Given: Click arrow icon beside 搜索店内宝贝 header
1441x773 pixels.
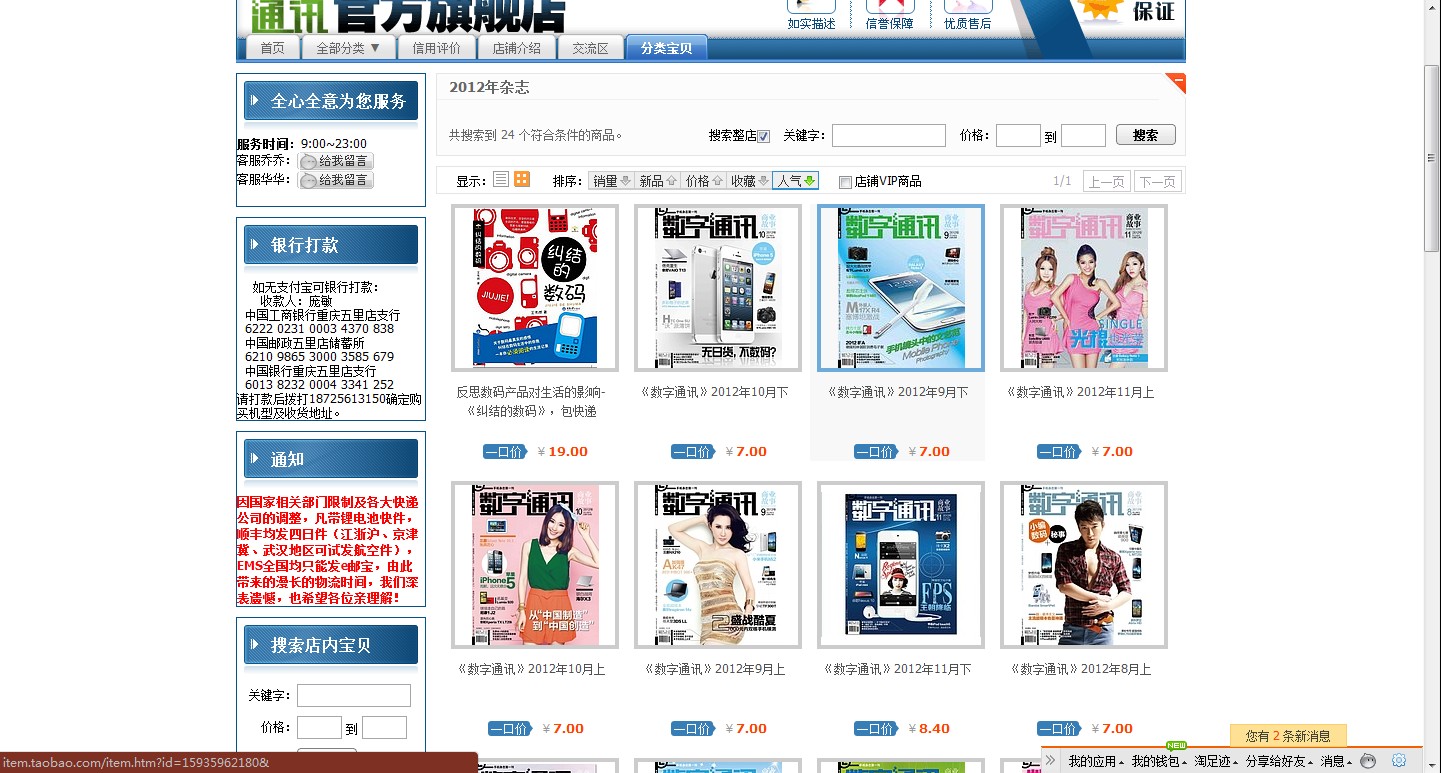Looking at the screenshot, I should pos(253,645).
